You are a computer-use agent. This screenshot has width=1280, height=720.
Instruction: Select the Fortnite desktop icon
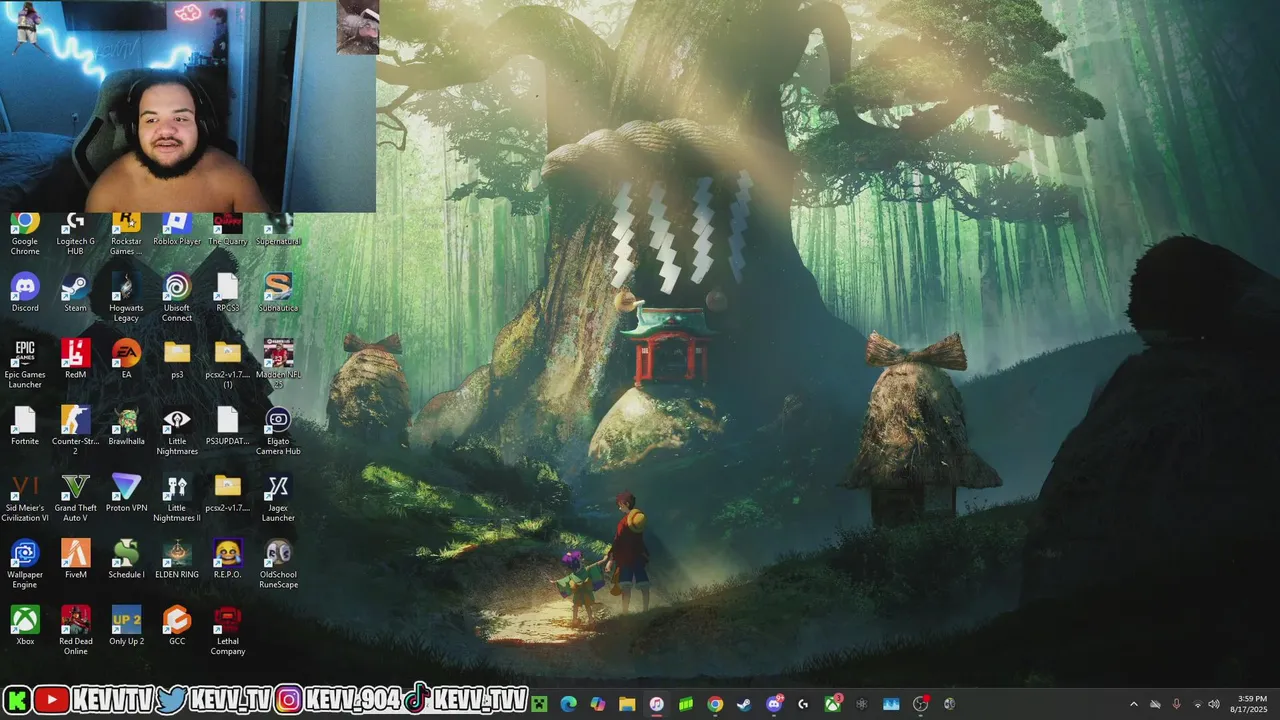25,425
